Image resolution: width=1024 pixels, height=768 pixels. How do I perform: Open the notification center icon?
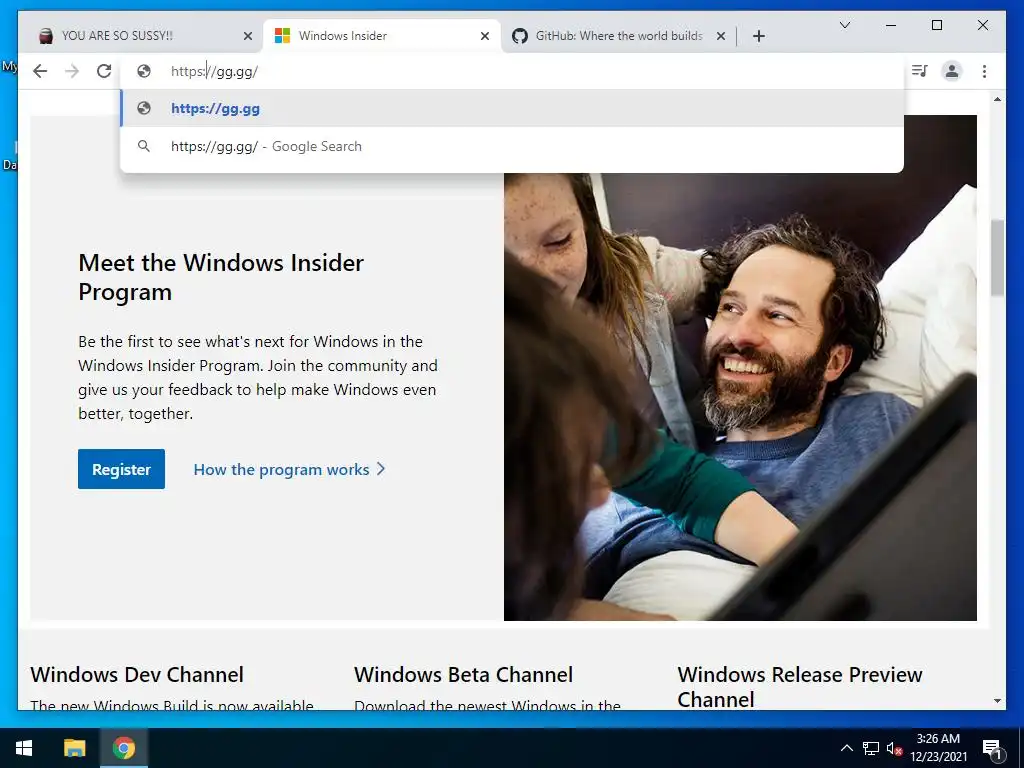(x=992, y=749)
